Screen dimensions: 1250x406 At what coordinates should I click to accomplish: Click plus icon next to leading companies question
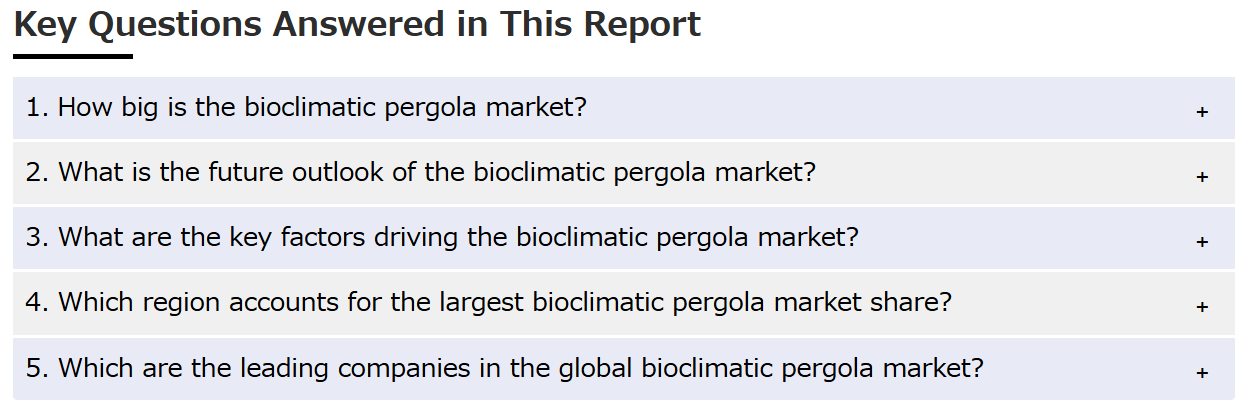pyautogui.click(x=1202, y=373)
